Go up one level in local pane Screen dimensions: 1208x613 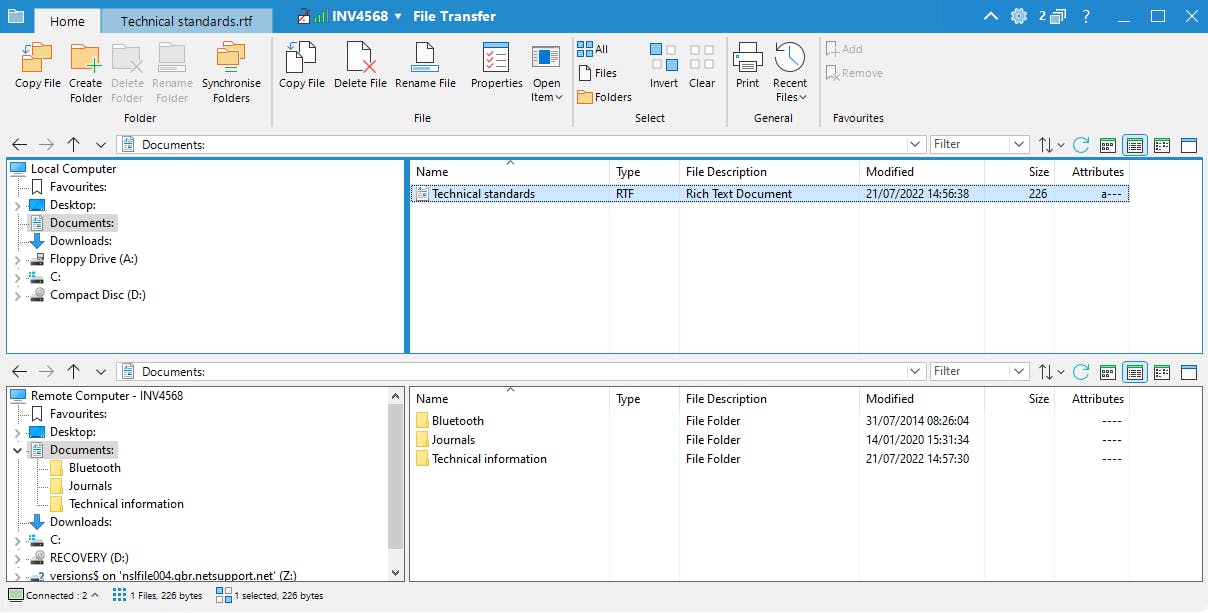click(73, 145)
